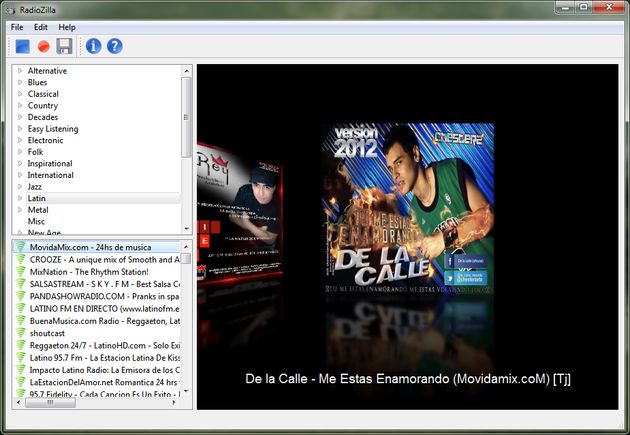Select CROOZE smooth mix station text
Image resolution: width=630 pixels, height=435 pixels.
[104, 259]
